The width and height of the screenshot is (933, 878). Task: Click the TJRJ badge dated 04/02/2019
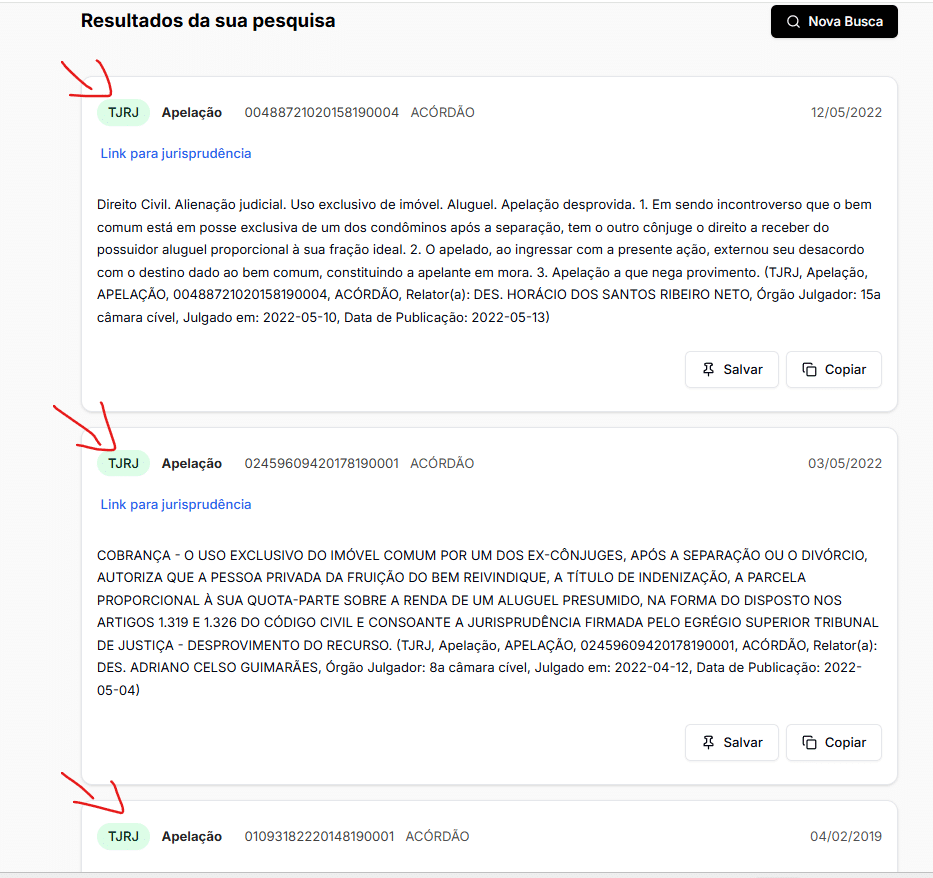(123, 837)
